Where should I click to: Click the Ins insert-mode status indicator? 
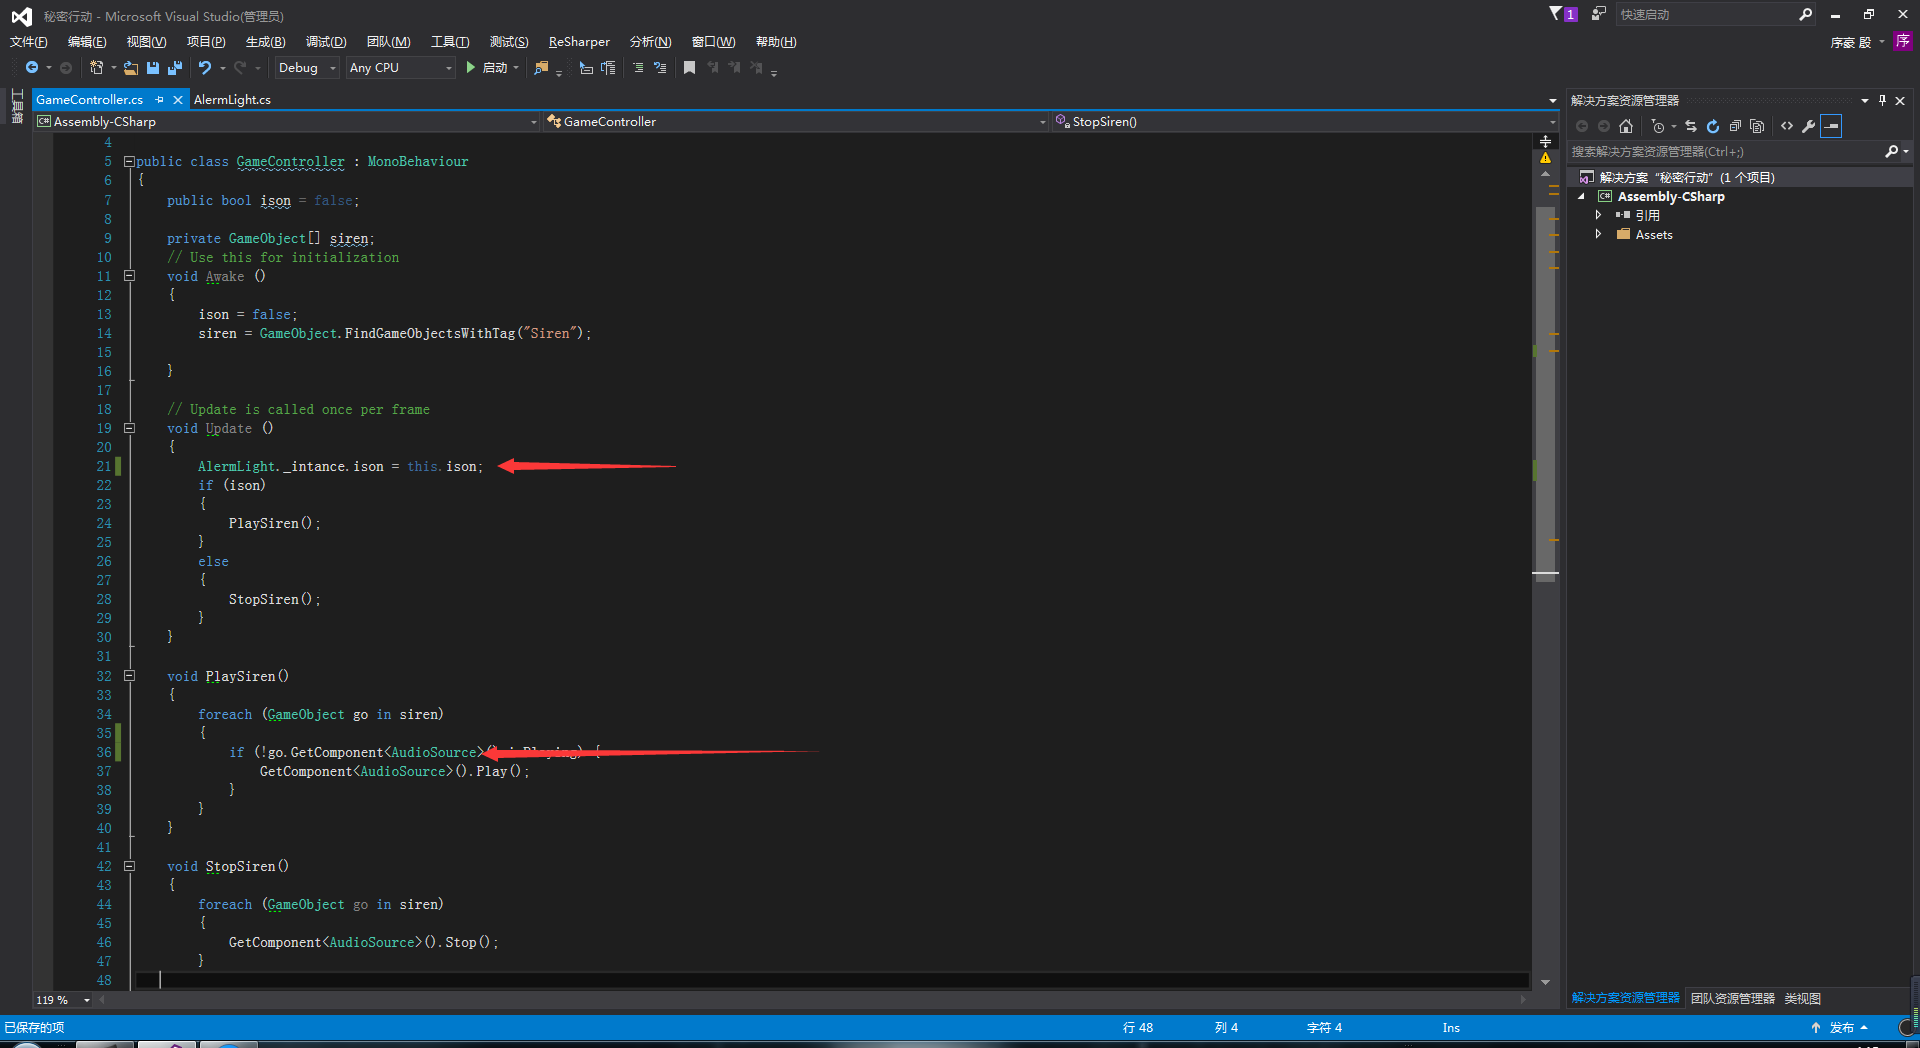[x=1451, y=1028]
